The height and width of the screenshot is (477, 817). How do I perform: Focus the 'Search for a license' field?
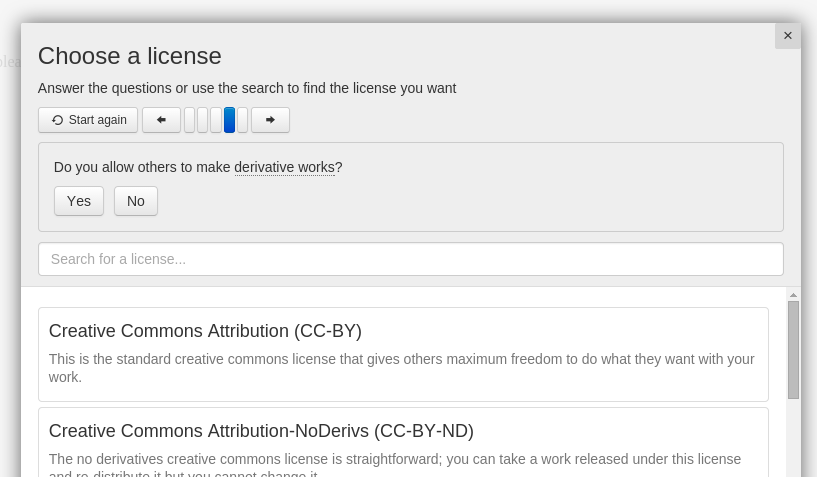410,259
